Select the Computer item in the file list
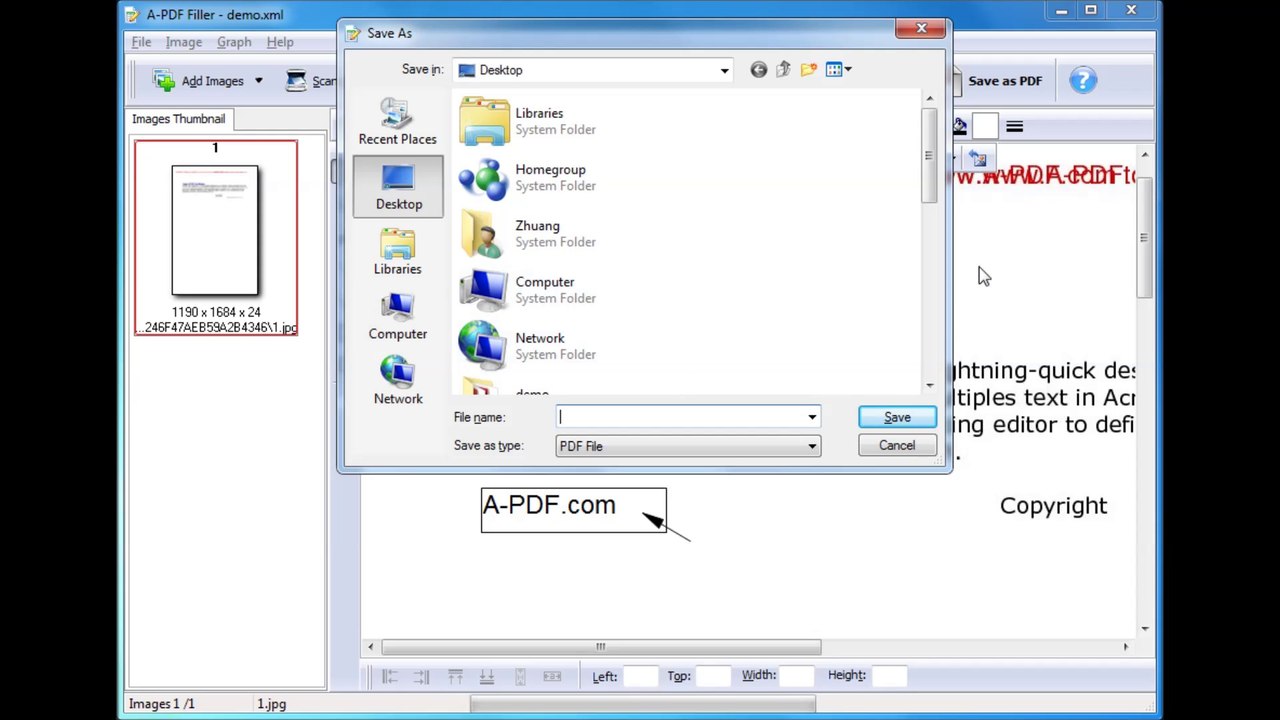Viewport: 1280px width, 720px height. [x=527, y=289]
